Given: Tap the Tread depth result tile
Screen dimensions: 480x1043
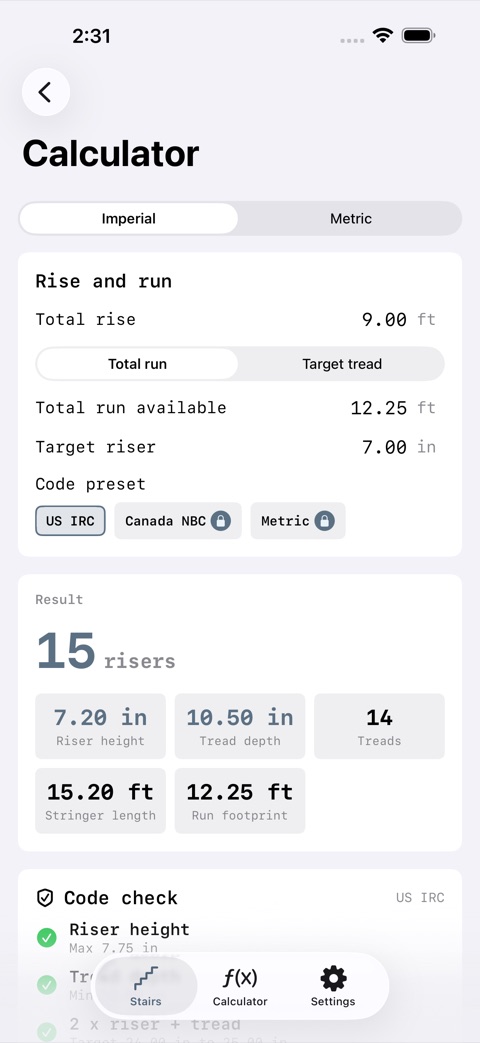Looking at the screenshot, I should tap(240, 726).
